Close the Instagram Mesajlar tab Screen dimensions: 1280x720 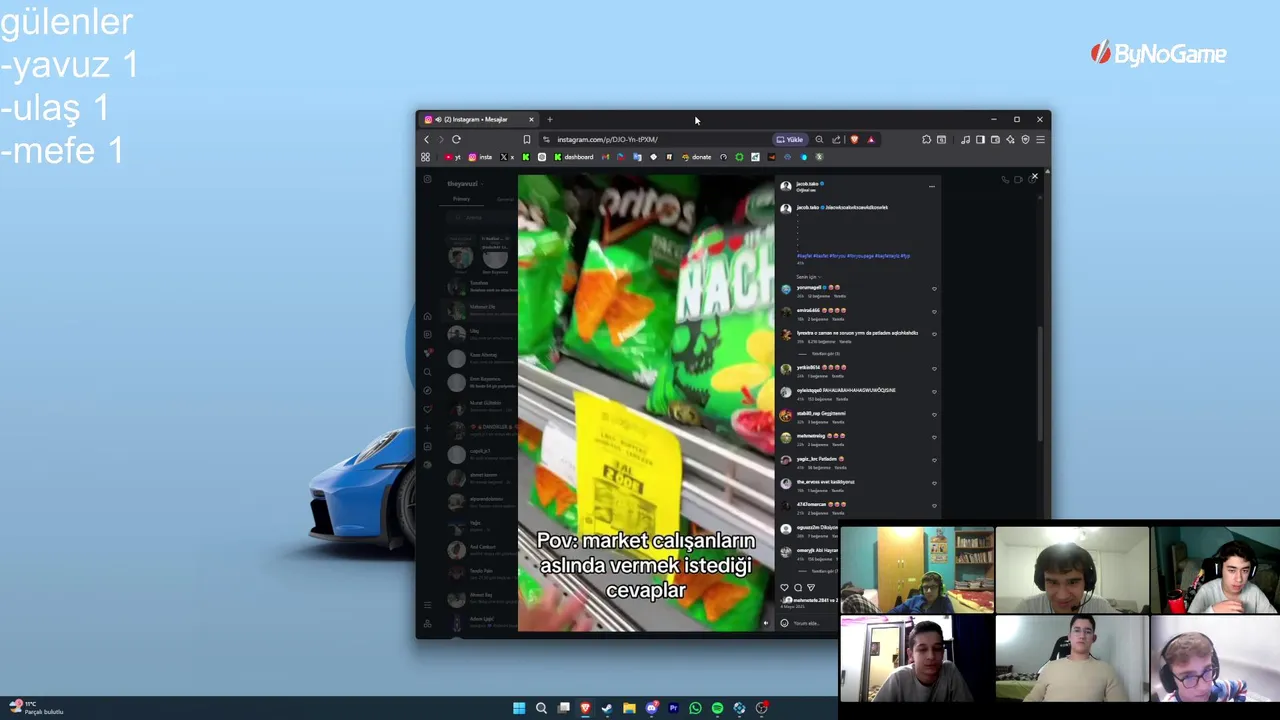pyautogui.click(x=531, y=119)
